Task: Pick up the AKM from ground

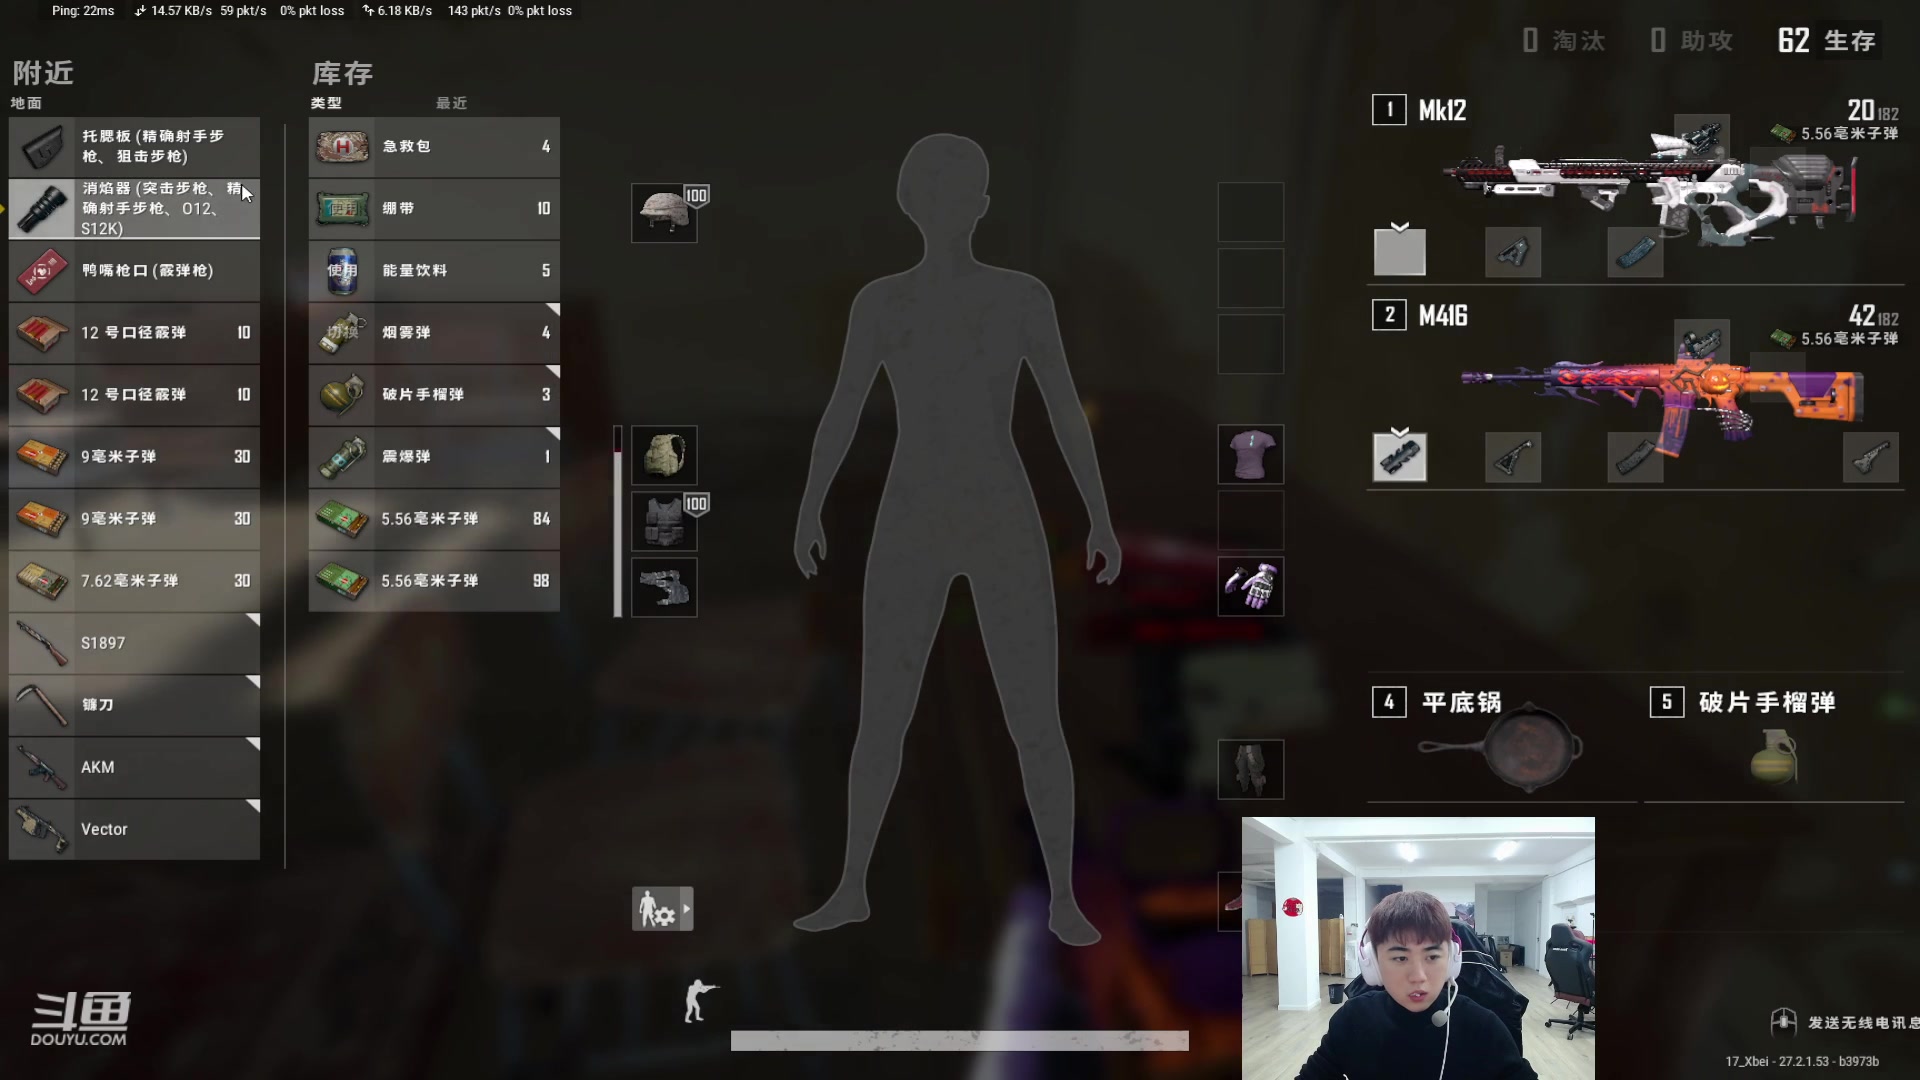Action: point(134,767)
